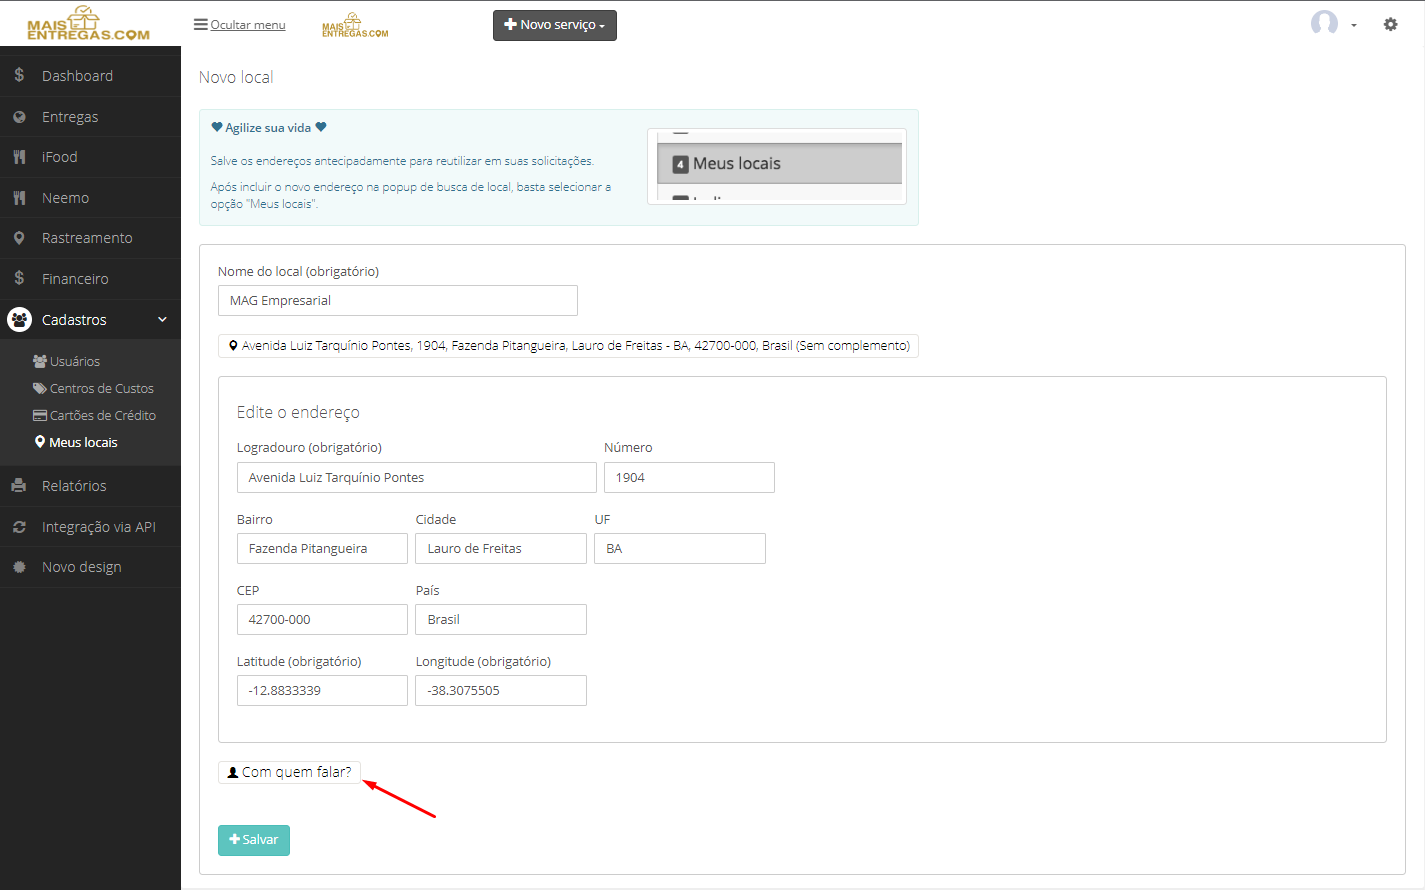Focus the CEP field
Screen dimensions: 1425x890
322,620
